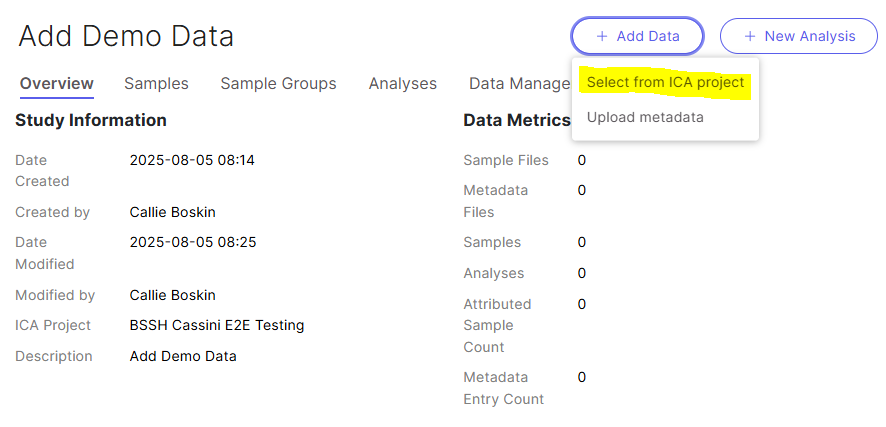Viewport: 886px width, 427px height.
Task: Click the Data Metrics heading
Action: [x=517, y=120]
